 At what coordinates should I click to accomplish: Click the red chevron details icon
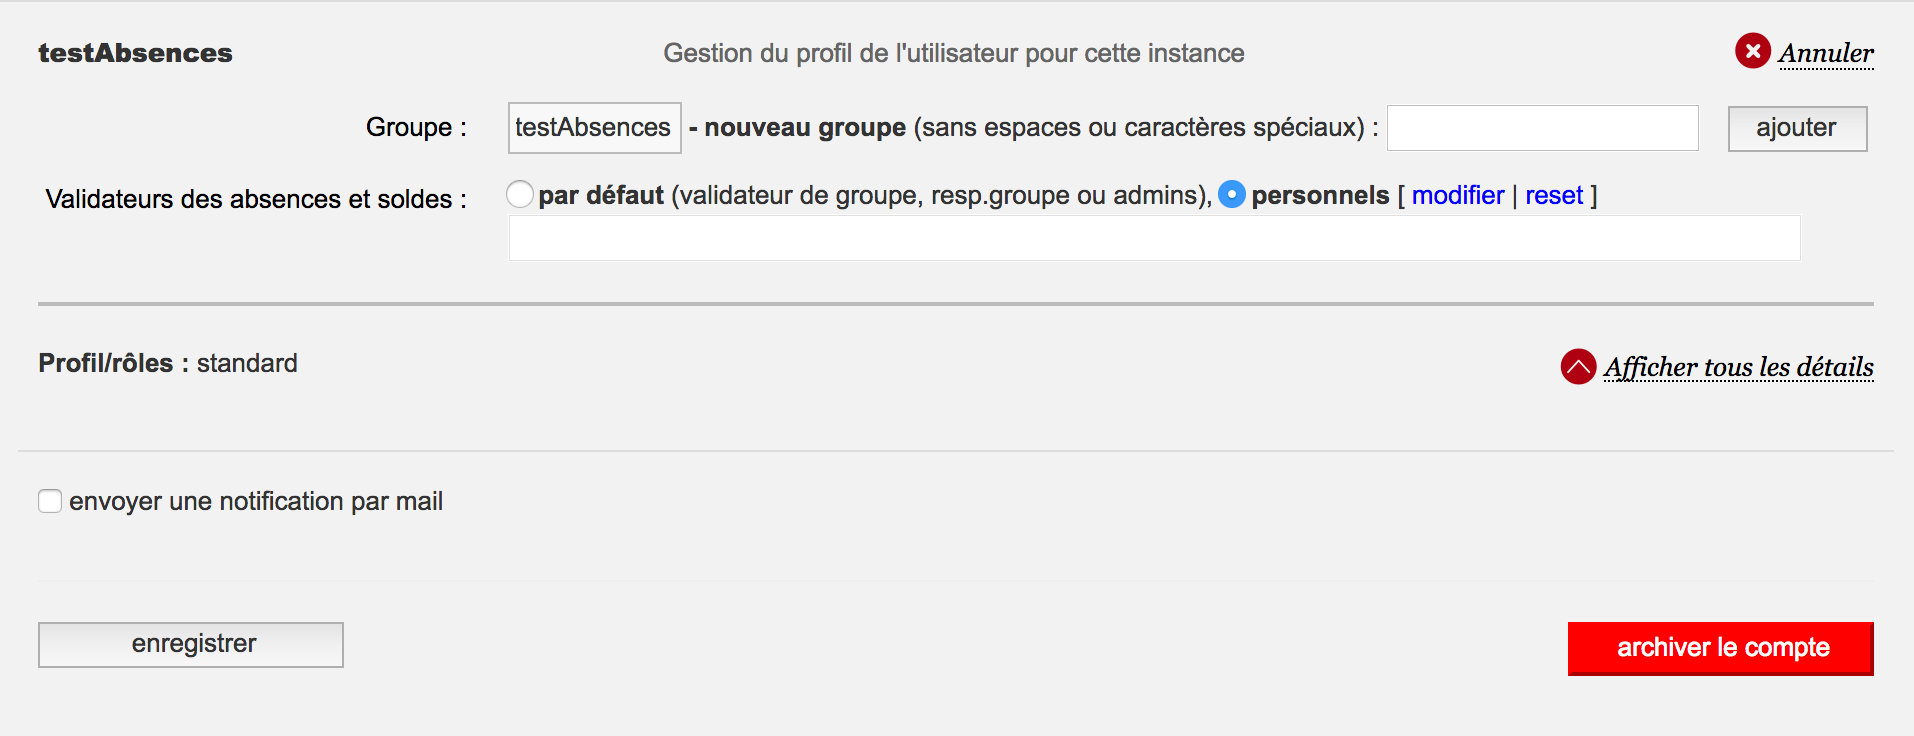click(x=1578, y=367)
